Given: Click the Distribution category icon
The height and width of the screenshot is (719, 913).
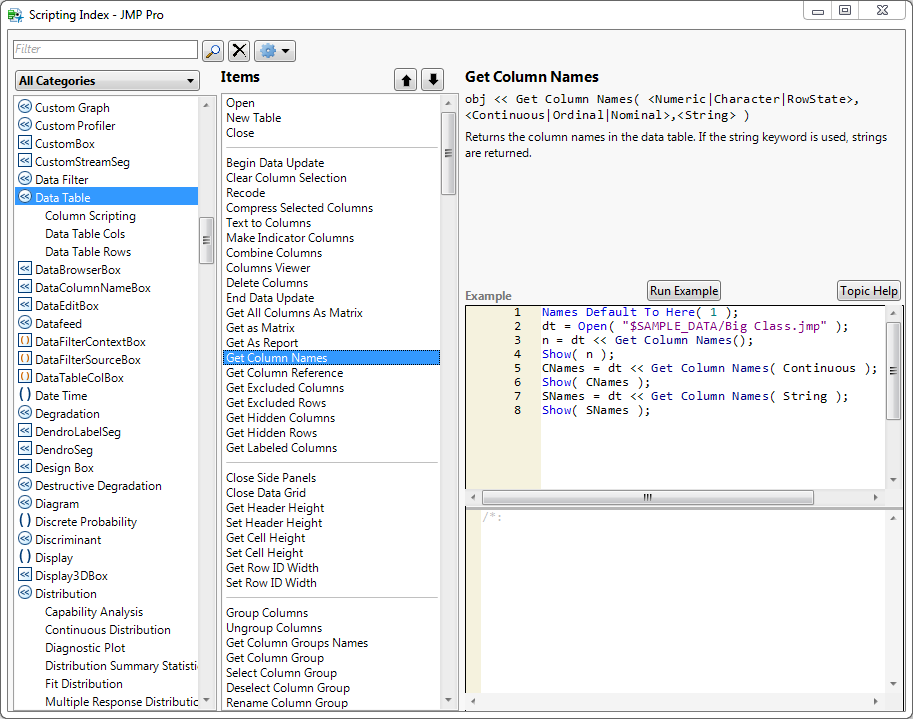Looking at the screenshot, I should (x=24, y=593).
